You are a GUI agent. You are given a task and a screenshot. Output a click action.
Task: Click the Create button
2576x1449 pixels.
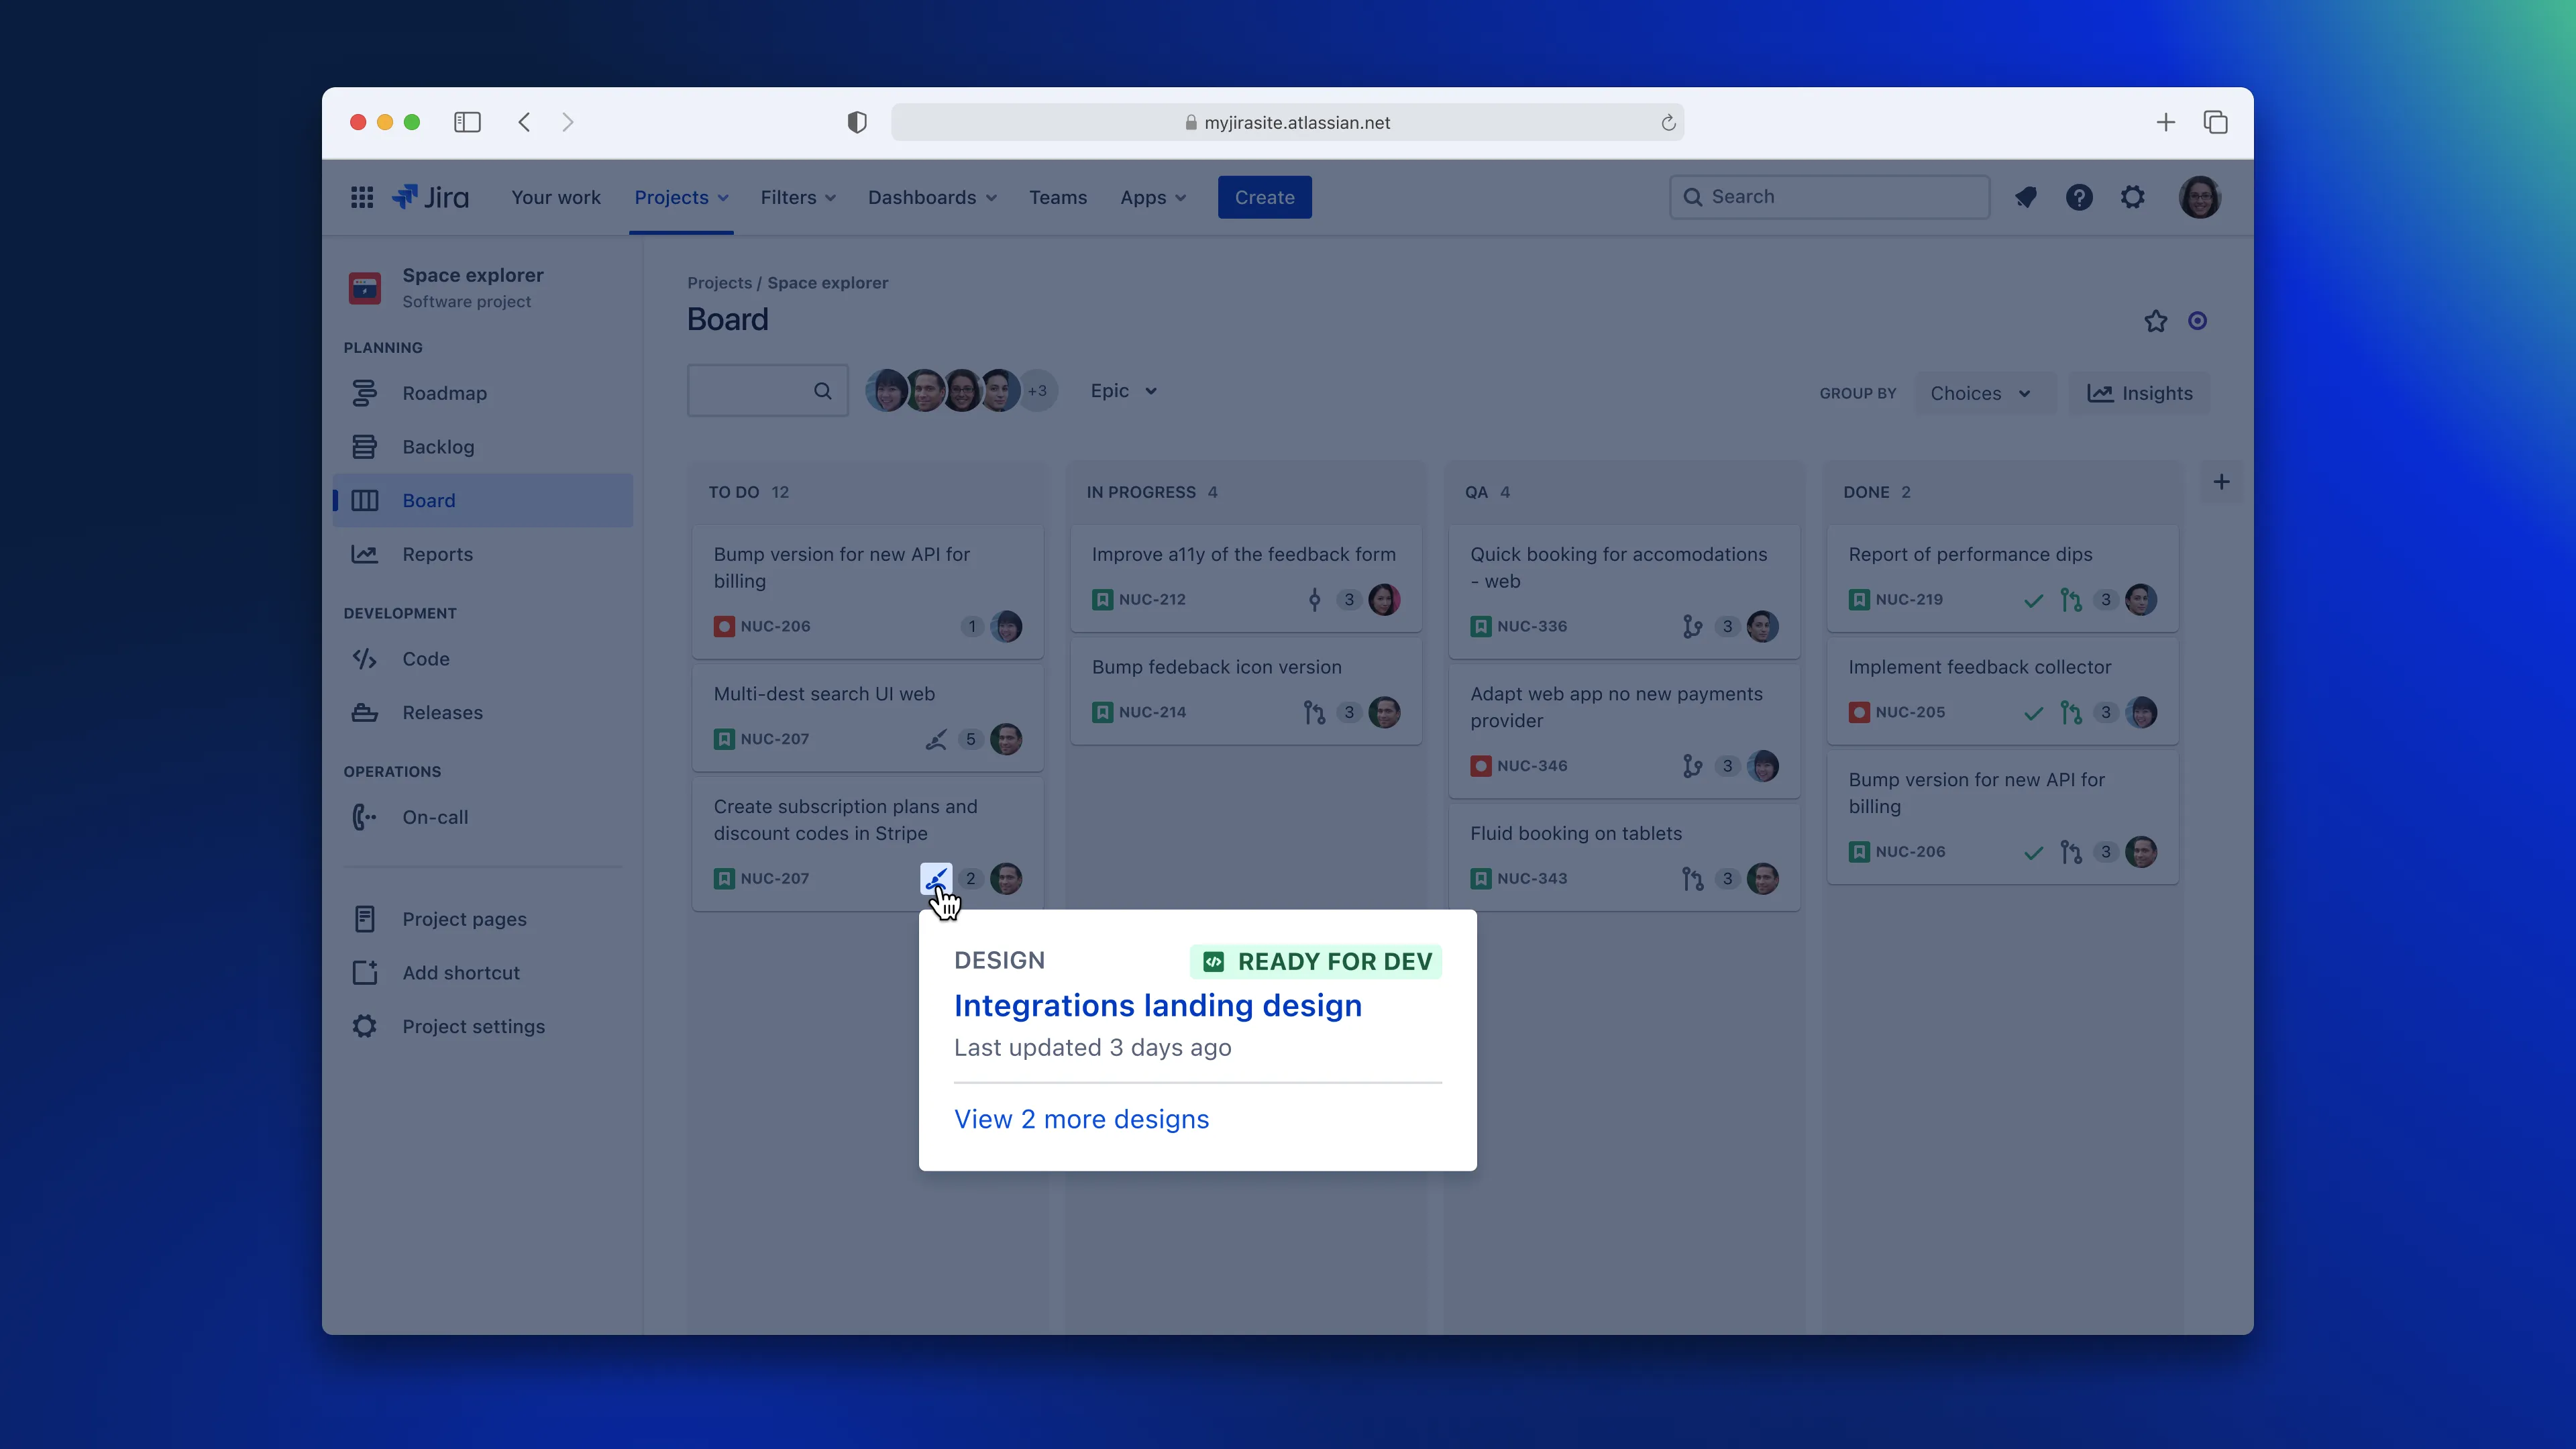tap(1264, 197)
